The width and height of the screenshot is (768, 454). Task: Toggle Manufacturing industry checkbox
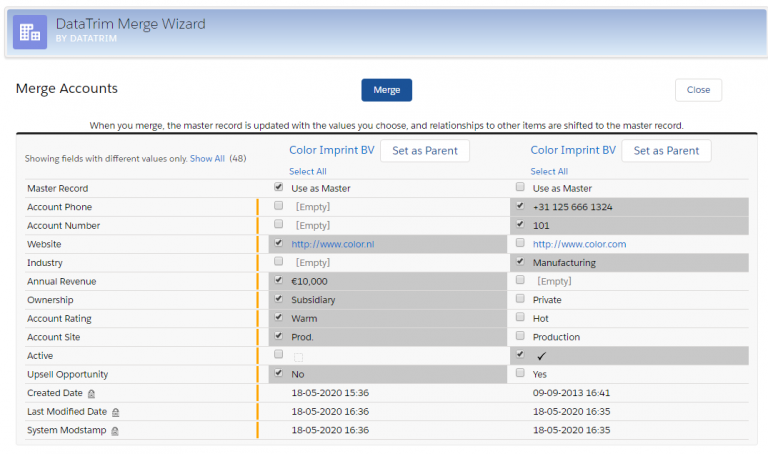point(520,261)
